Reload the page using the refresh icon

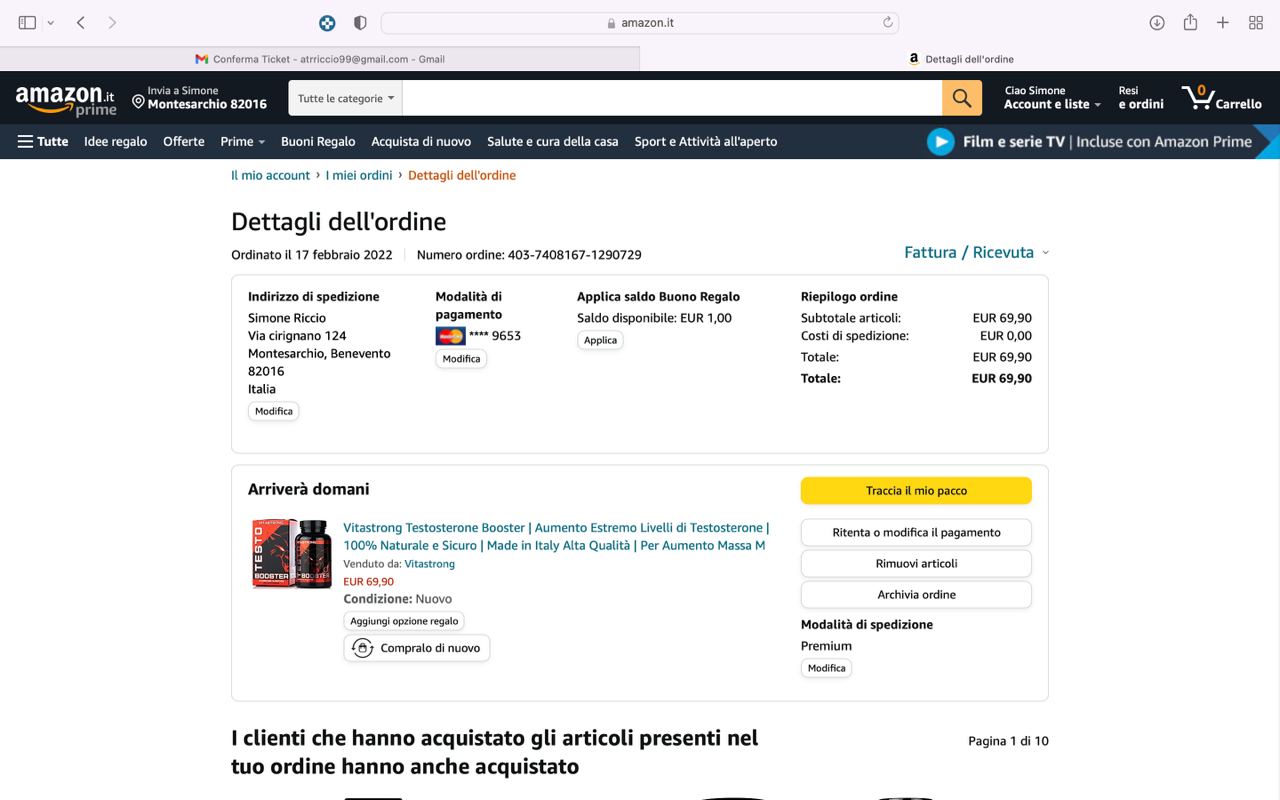click(887, 22)
